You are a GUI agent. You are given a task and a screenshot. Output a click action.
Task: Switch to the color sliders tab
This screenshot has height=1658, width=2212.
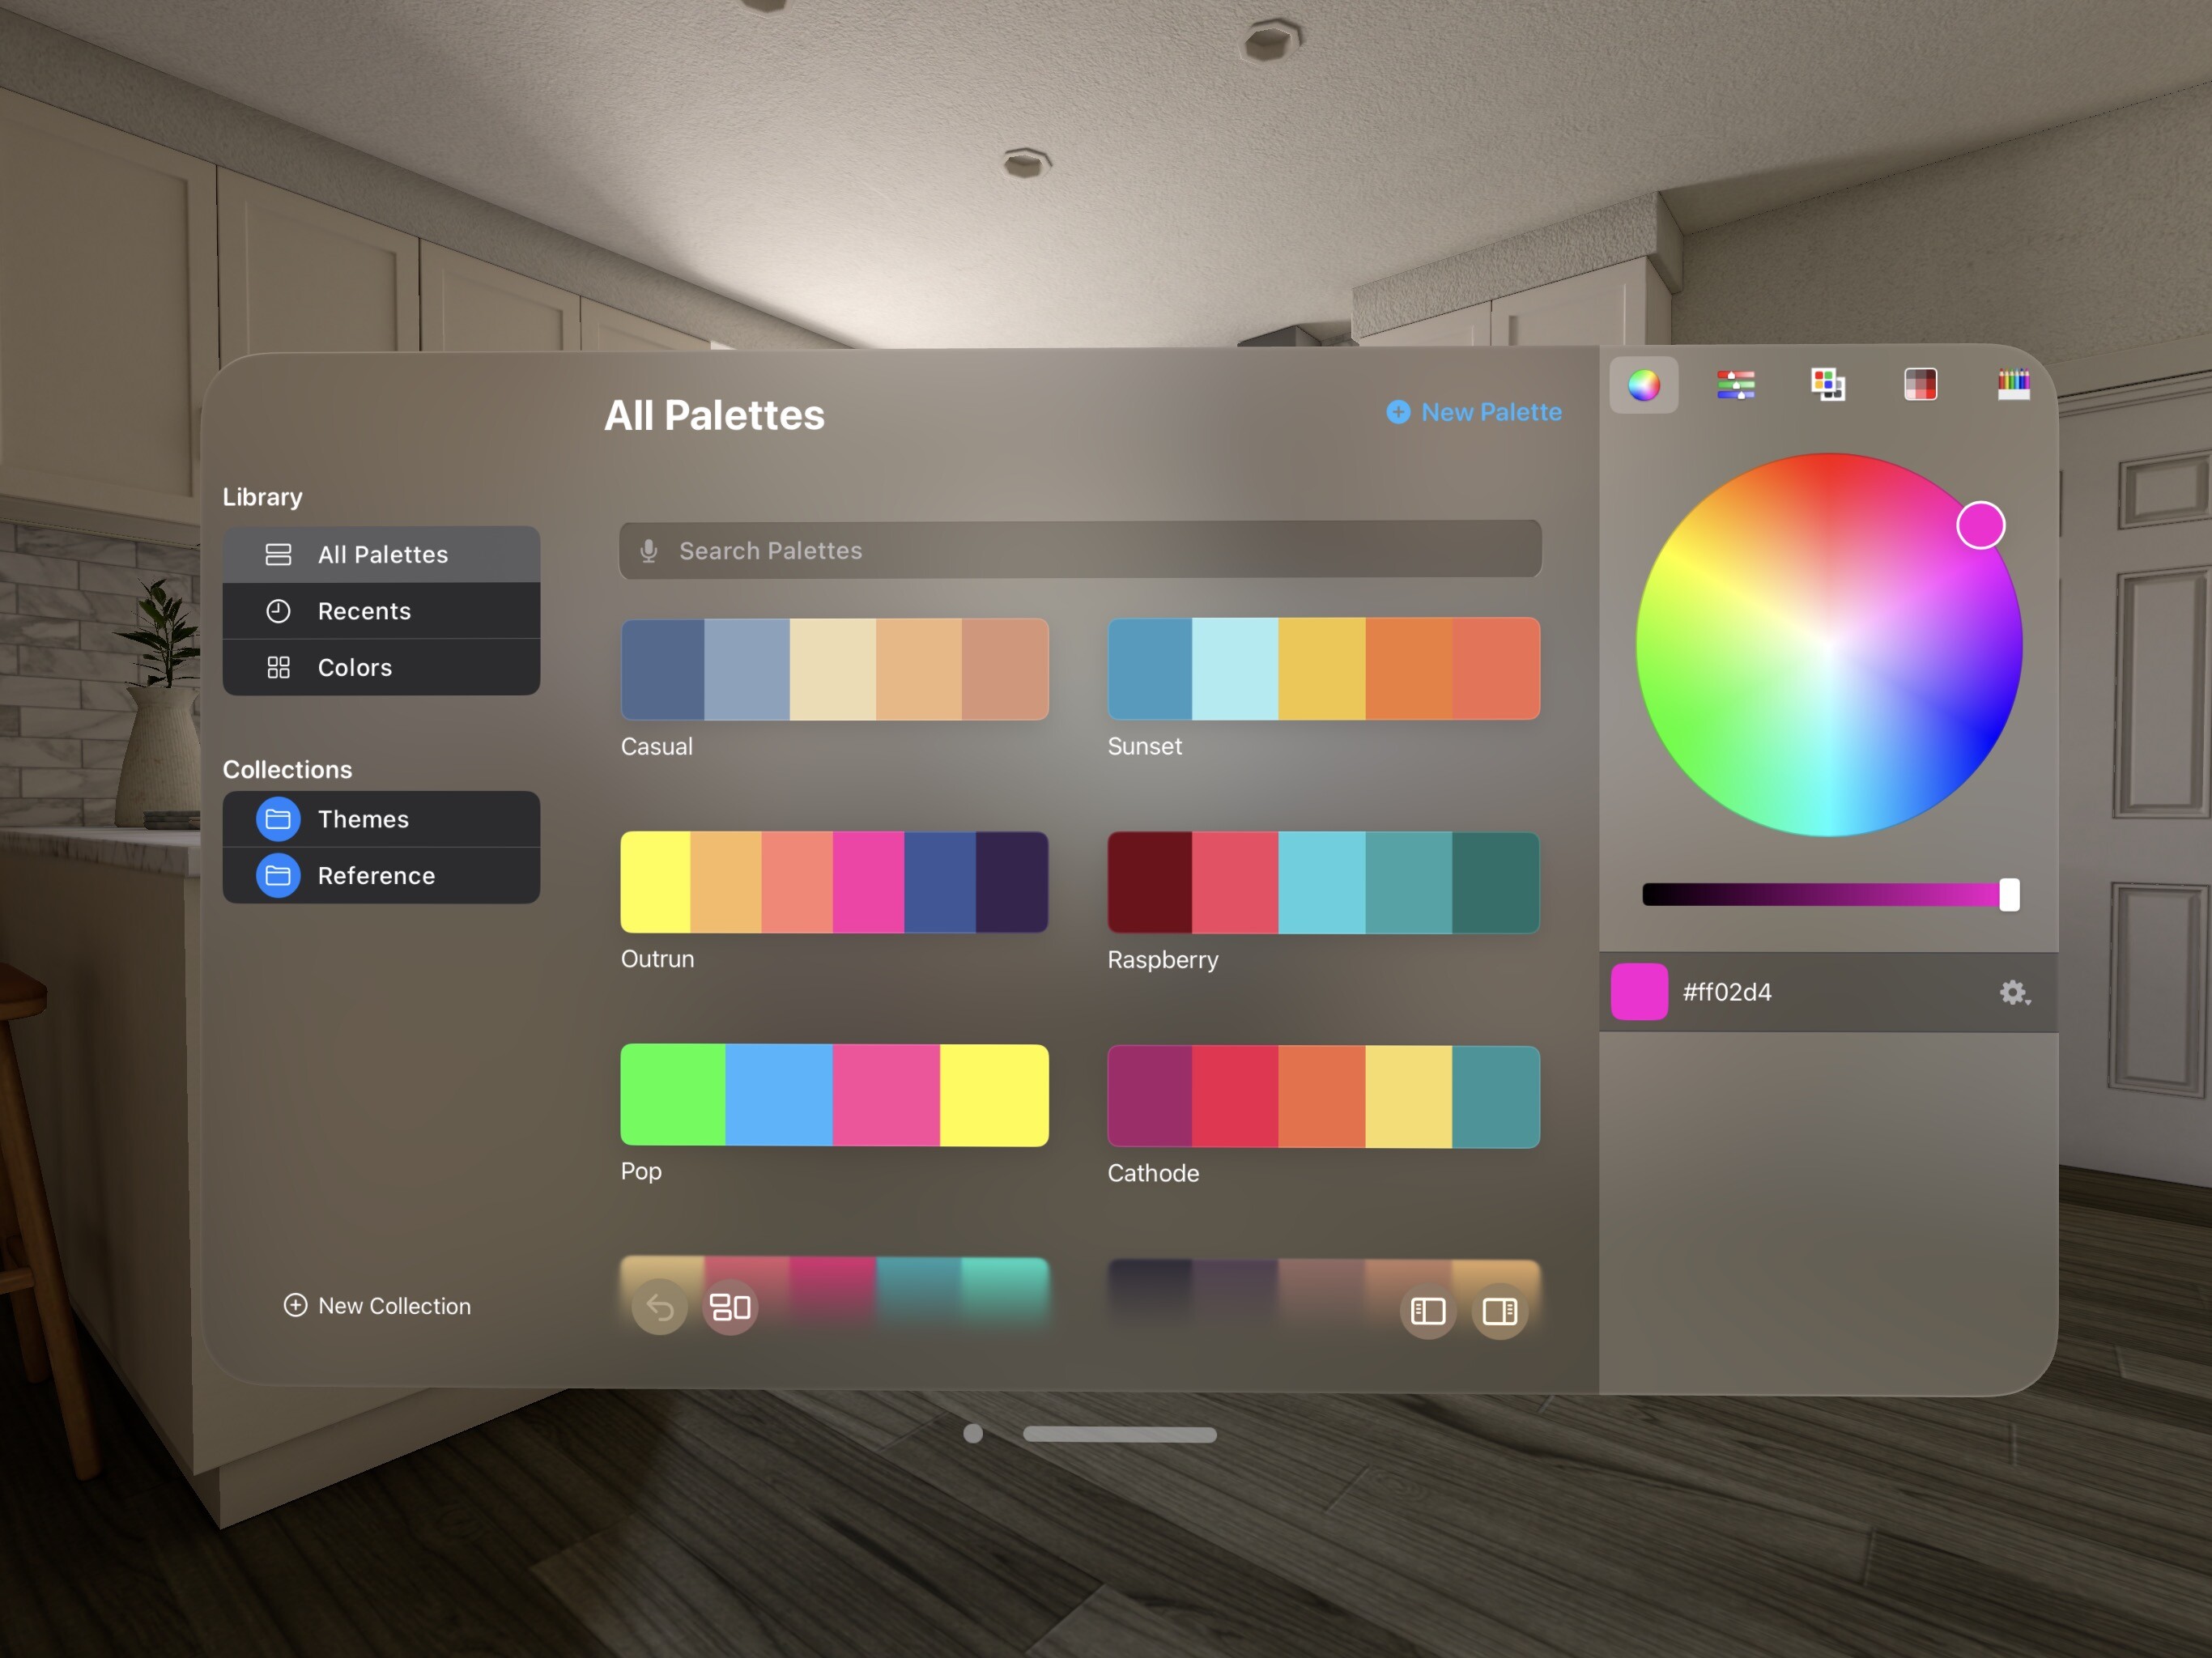coord(1736,385)
